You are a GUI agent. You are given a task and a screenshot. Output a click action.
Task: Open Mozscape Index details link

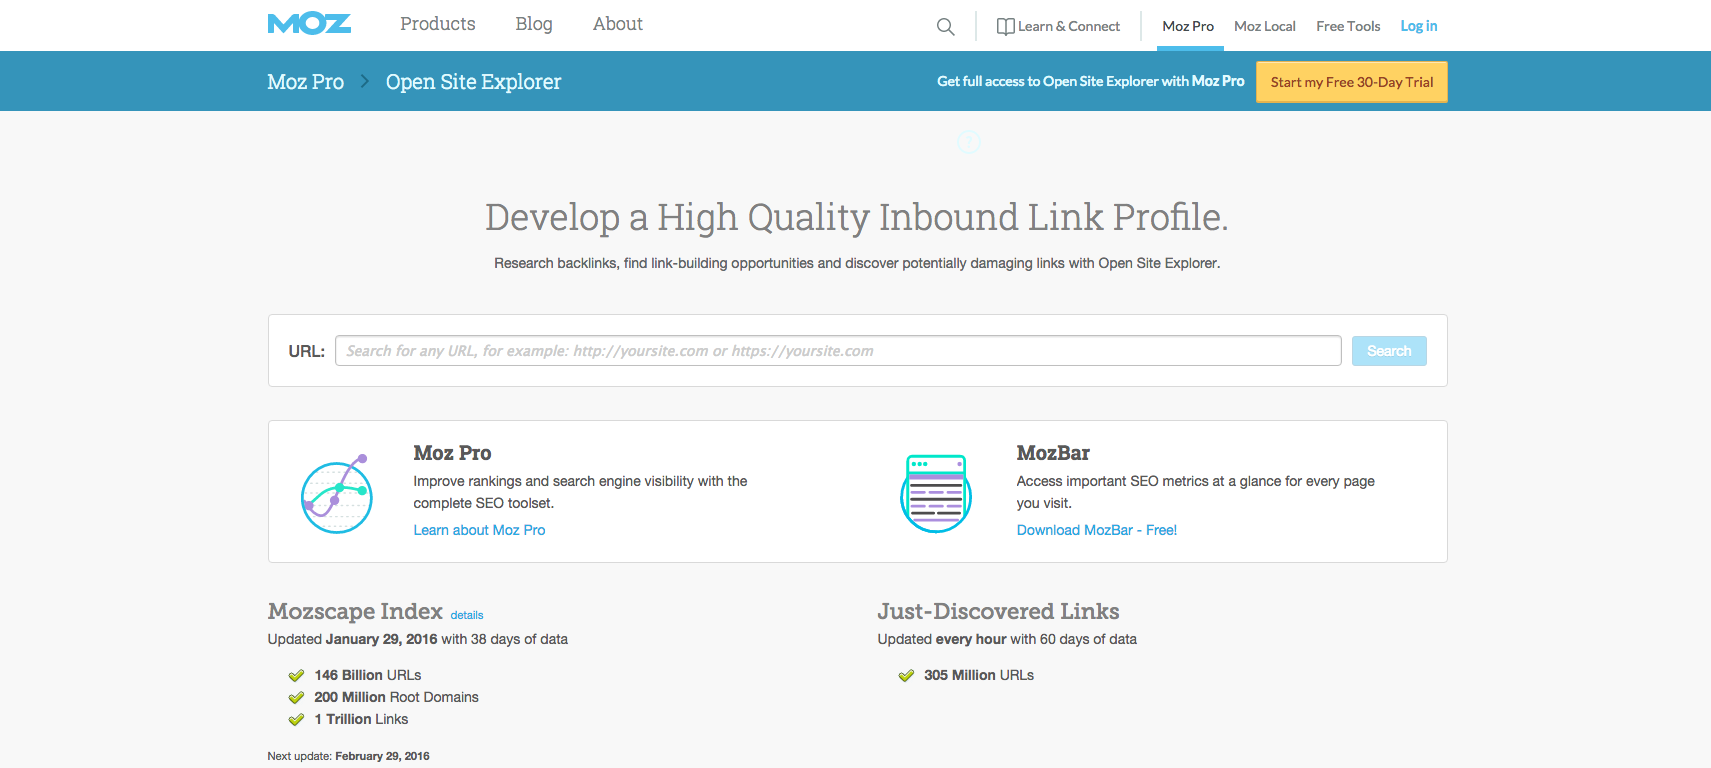coord(467,615)
